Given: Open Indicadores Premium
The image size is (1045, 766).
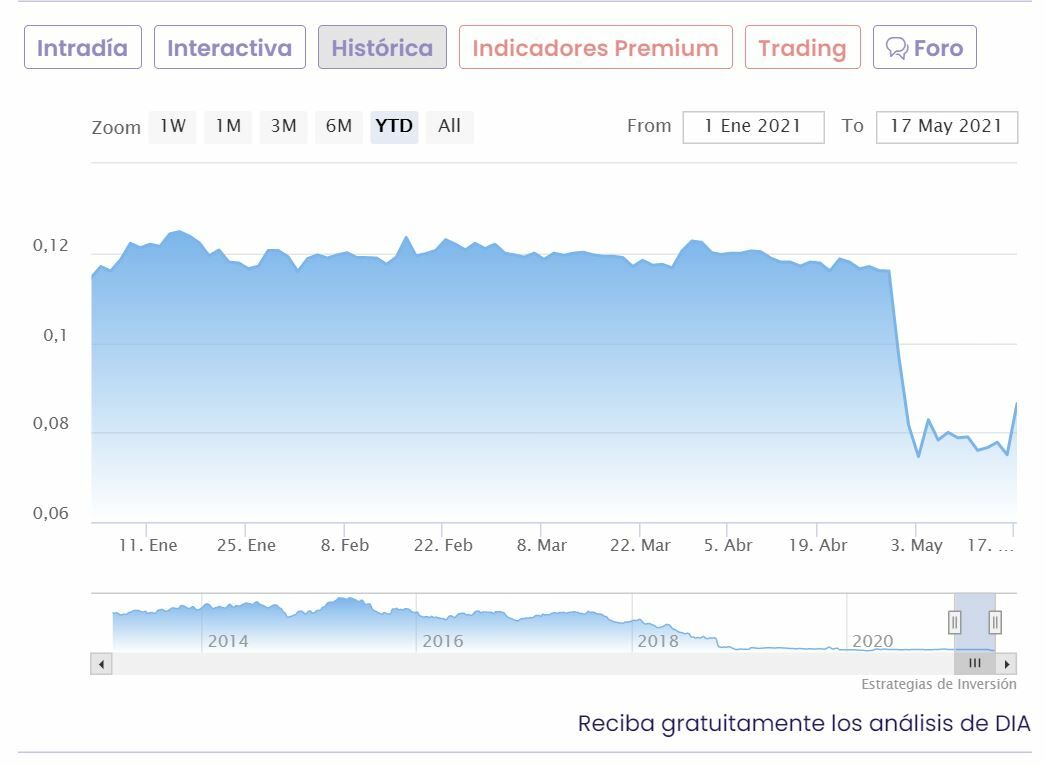Looking at the screenshot, I should point(595,48).
